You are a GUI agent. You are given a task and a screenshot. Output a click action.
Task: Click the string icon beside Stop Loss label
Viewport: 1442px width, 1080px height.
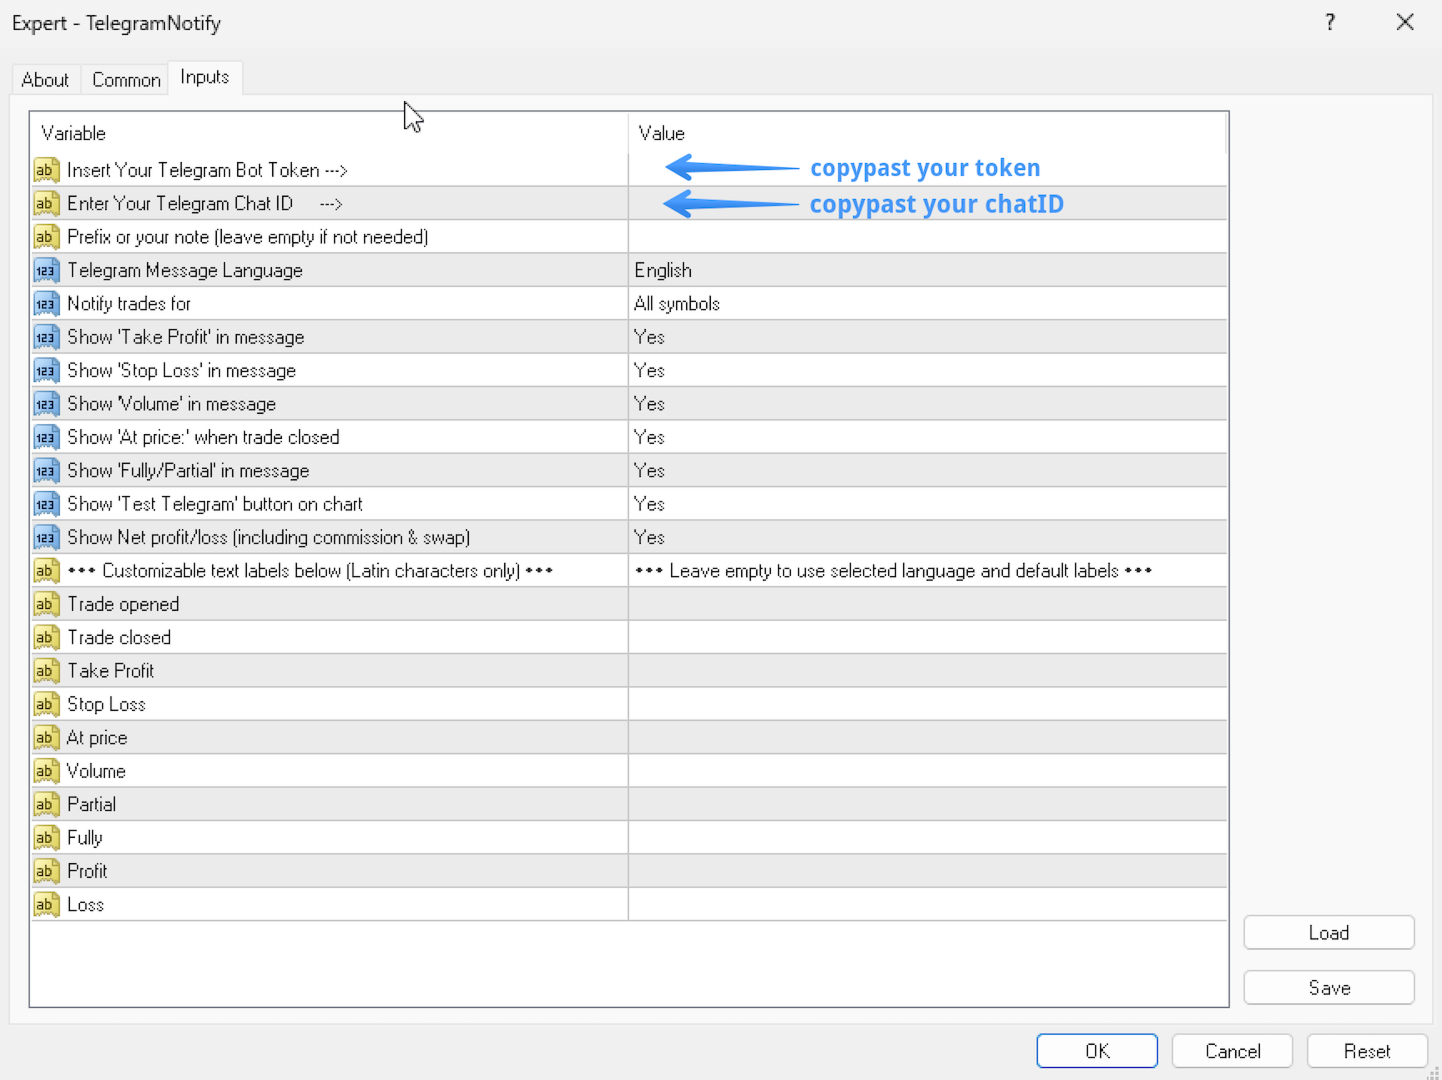(x=46, y=705)
